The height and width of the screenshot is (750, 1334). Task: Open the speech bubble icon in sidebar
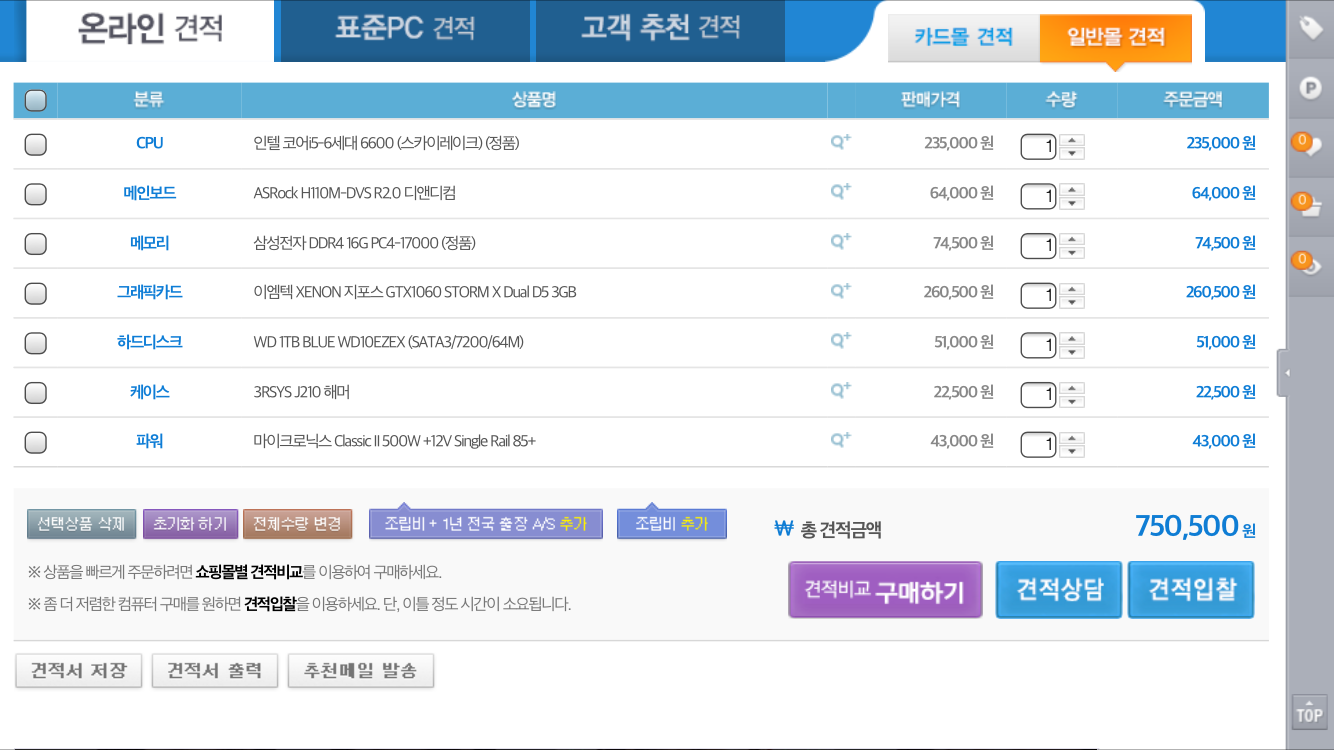[x=1310, y=146]
